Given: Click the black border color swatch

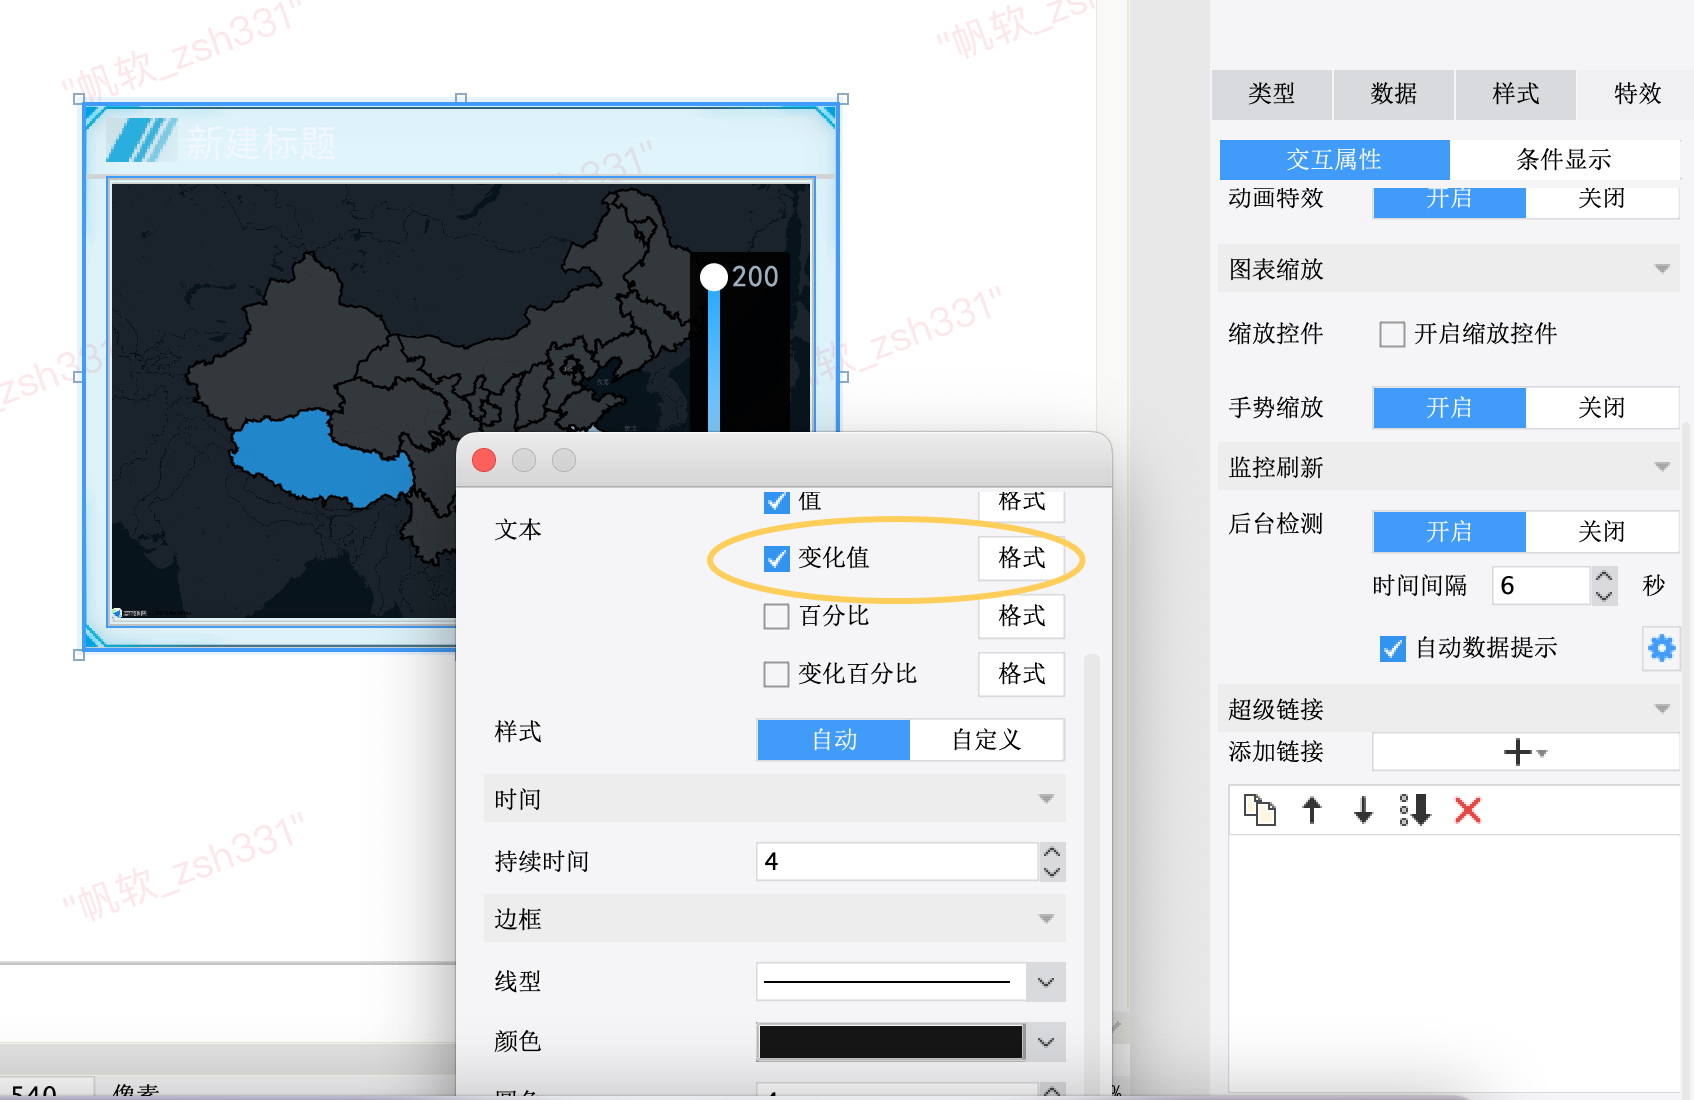Looking at the screenshot, I should click(x=890, y=1042).
